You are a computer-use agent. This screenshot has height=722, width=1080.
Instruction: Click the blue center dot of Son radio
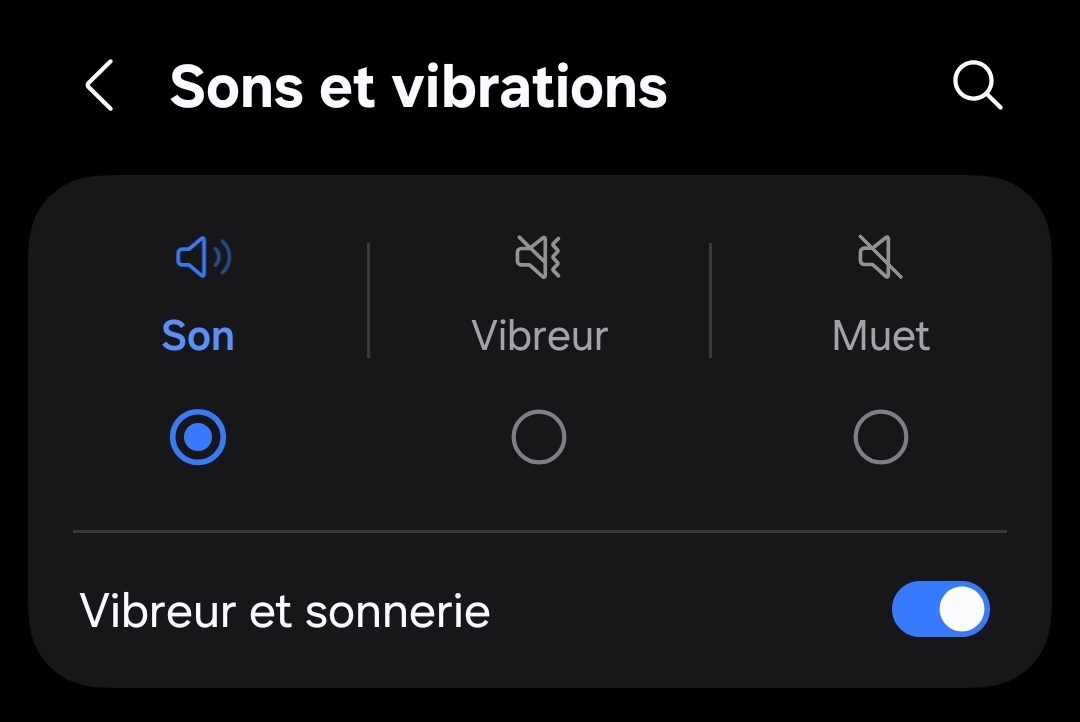[198, 438]
